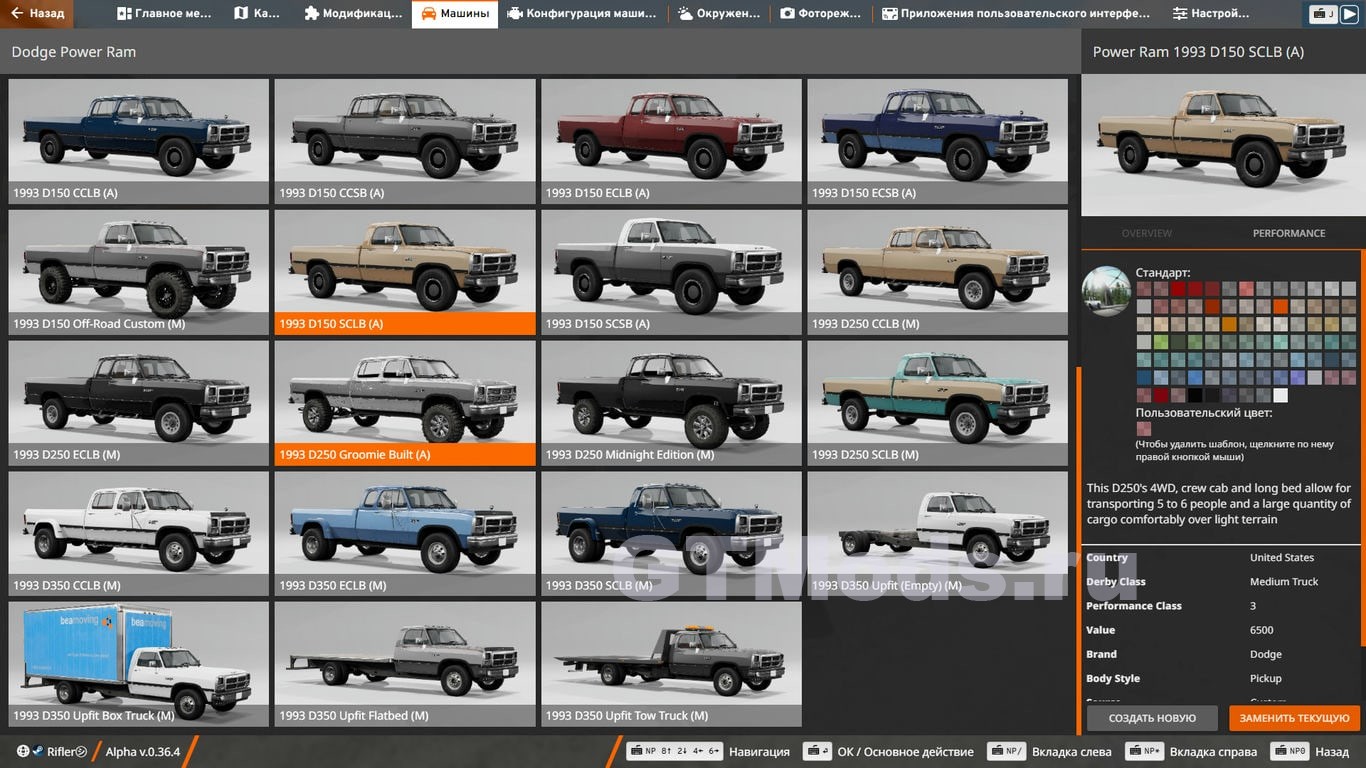Viewport: 1366px width, 768px height.
Task: Choose the 1993 D150 SCSB (A) truck
Action: click(671, 272)
